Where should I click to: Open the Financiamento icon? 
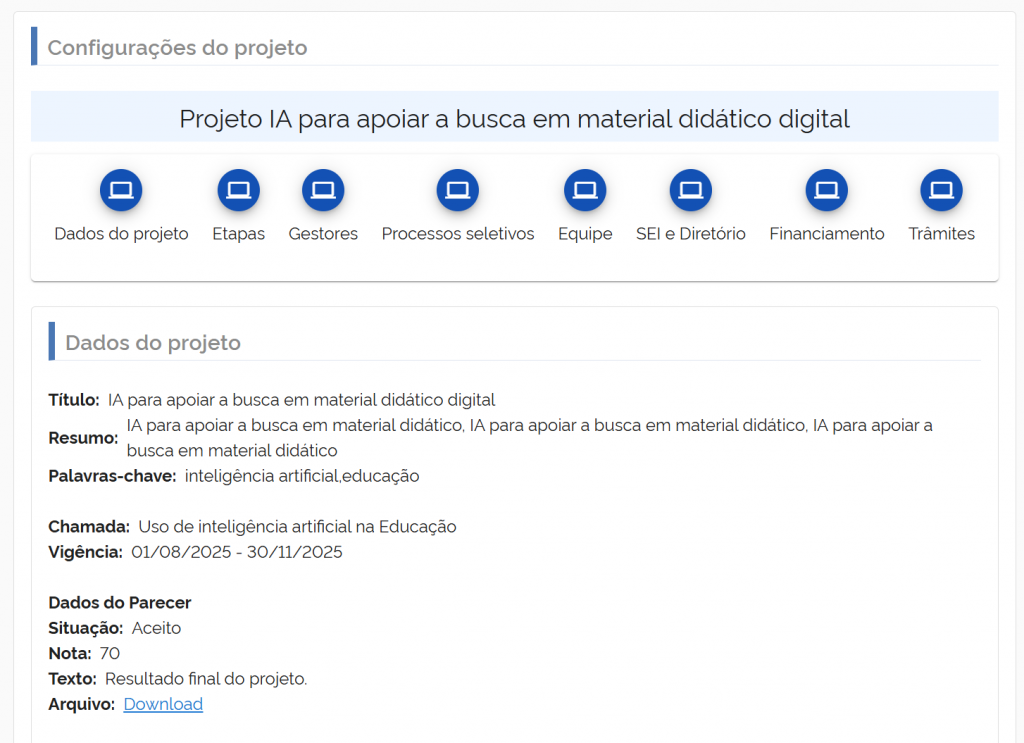pos(826,190)
